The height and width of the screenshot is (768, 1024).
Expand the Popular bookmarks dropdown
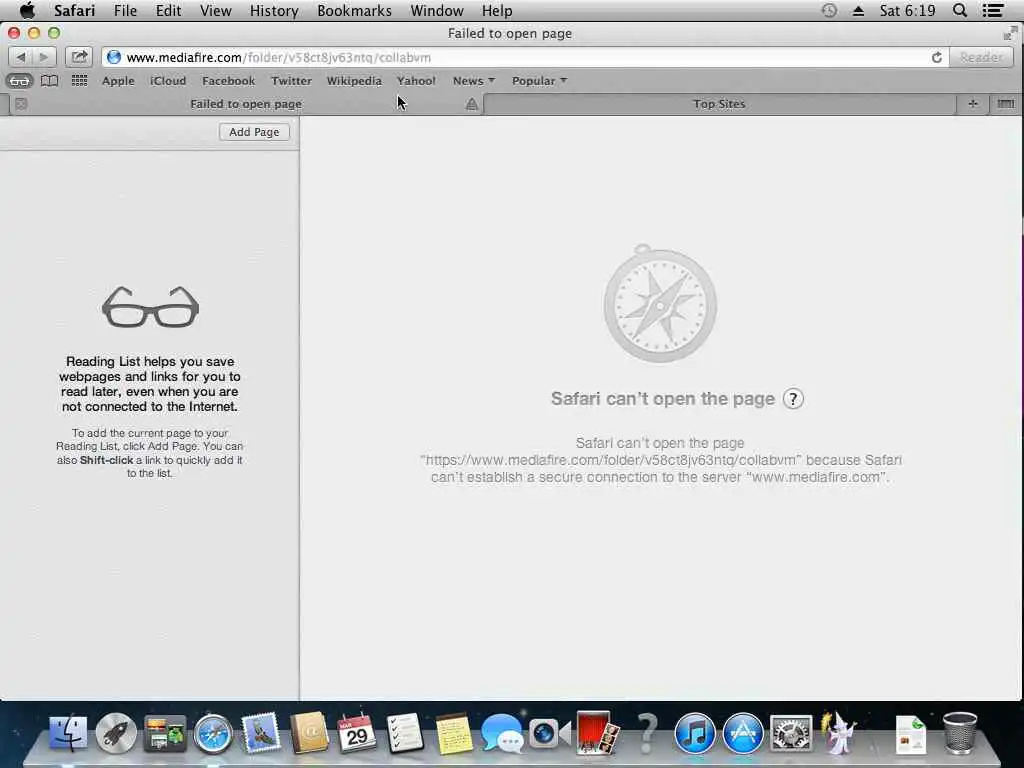click(539, 81)
